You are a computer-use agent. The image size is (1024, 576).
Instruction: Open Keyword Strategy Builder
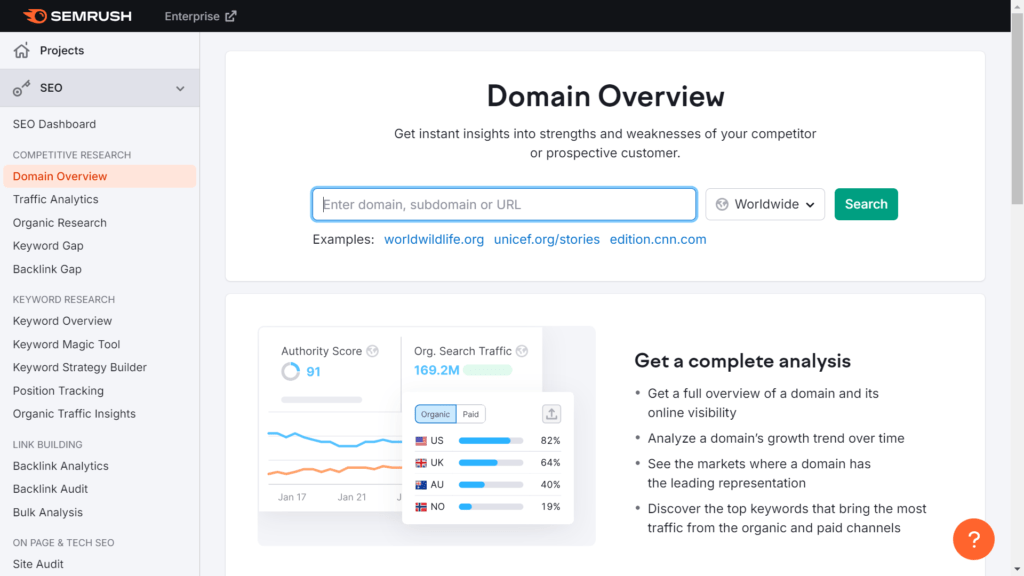(x=80, y=367)
